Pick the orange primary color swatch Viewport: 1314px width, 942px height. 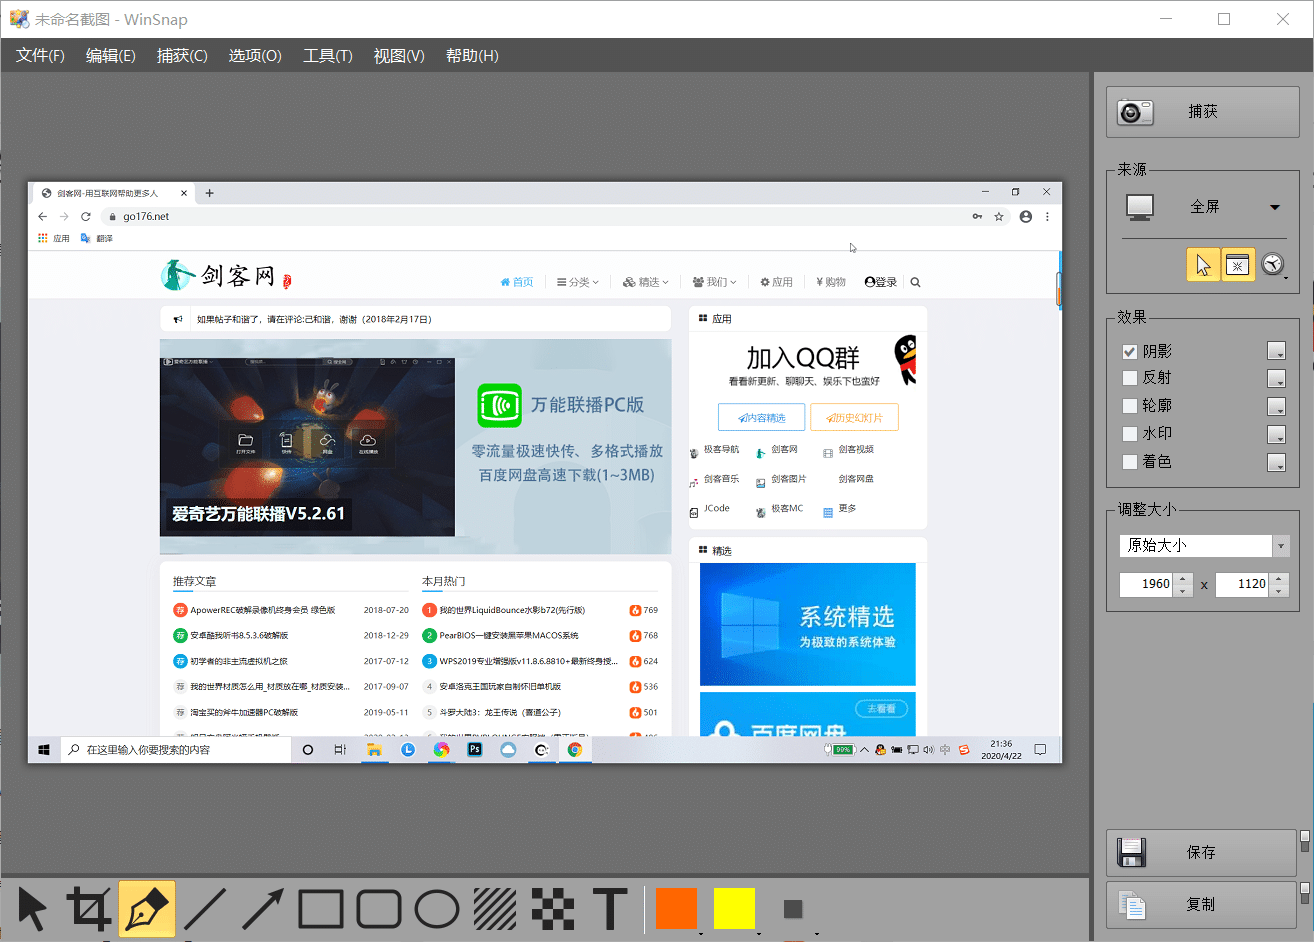click(x=676, y=909)
